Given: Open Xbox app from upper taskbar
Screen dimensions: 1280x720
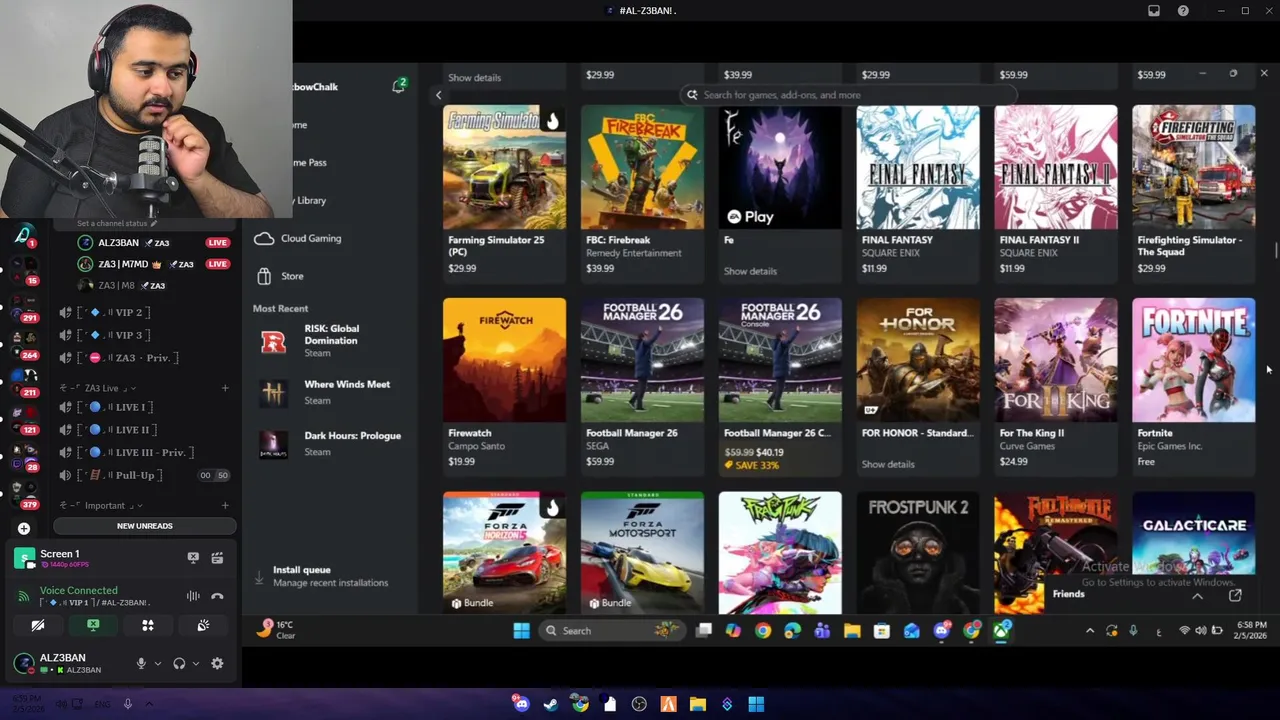Looking at the screenshot, I should pos(1001,630).
